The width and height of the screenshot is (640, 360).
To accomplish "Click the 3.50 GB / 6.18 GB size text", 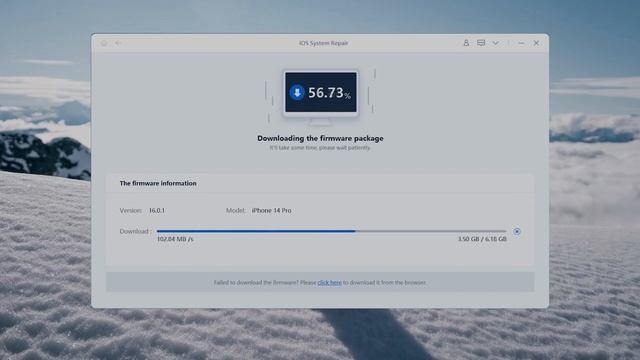I will 482,239.
